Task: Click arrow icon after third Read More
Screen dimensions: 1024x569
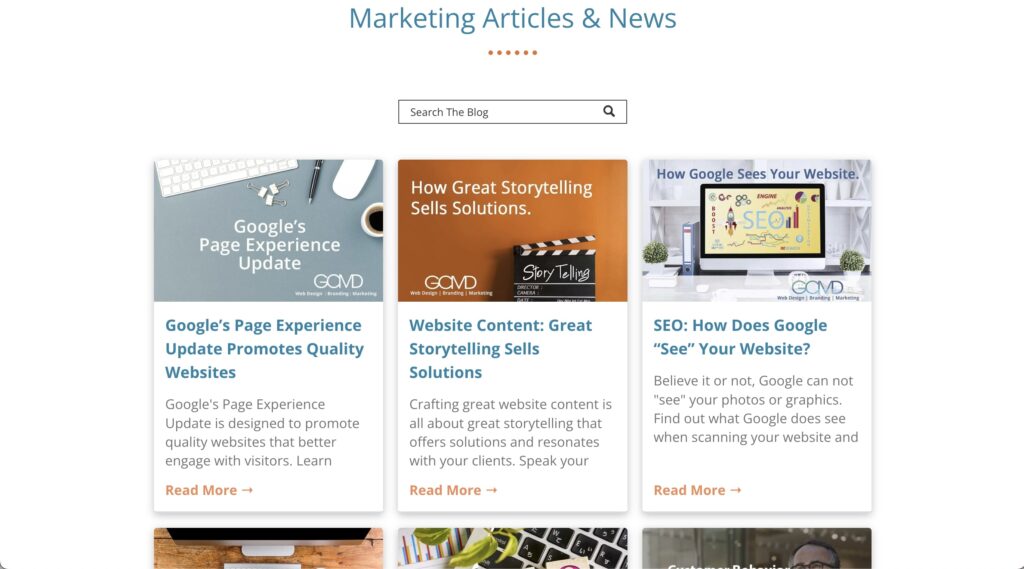Action: 735,490
